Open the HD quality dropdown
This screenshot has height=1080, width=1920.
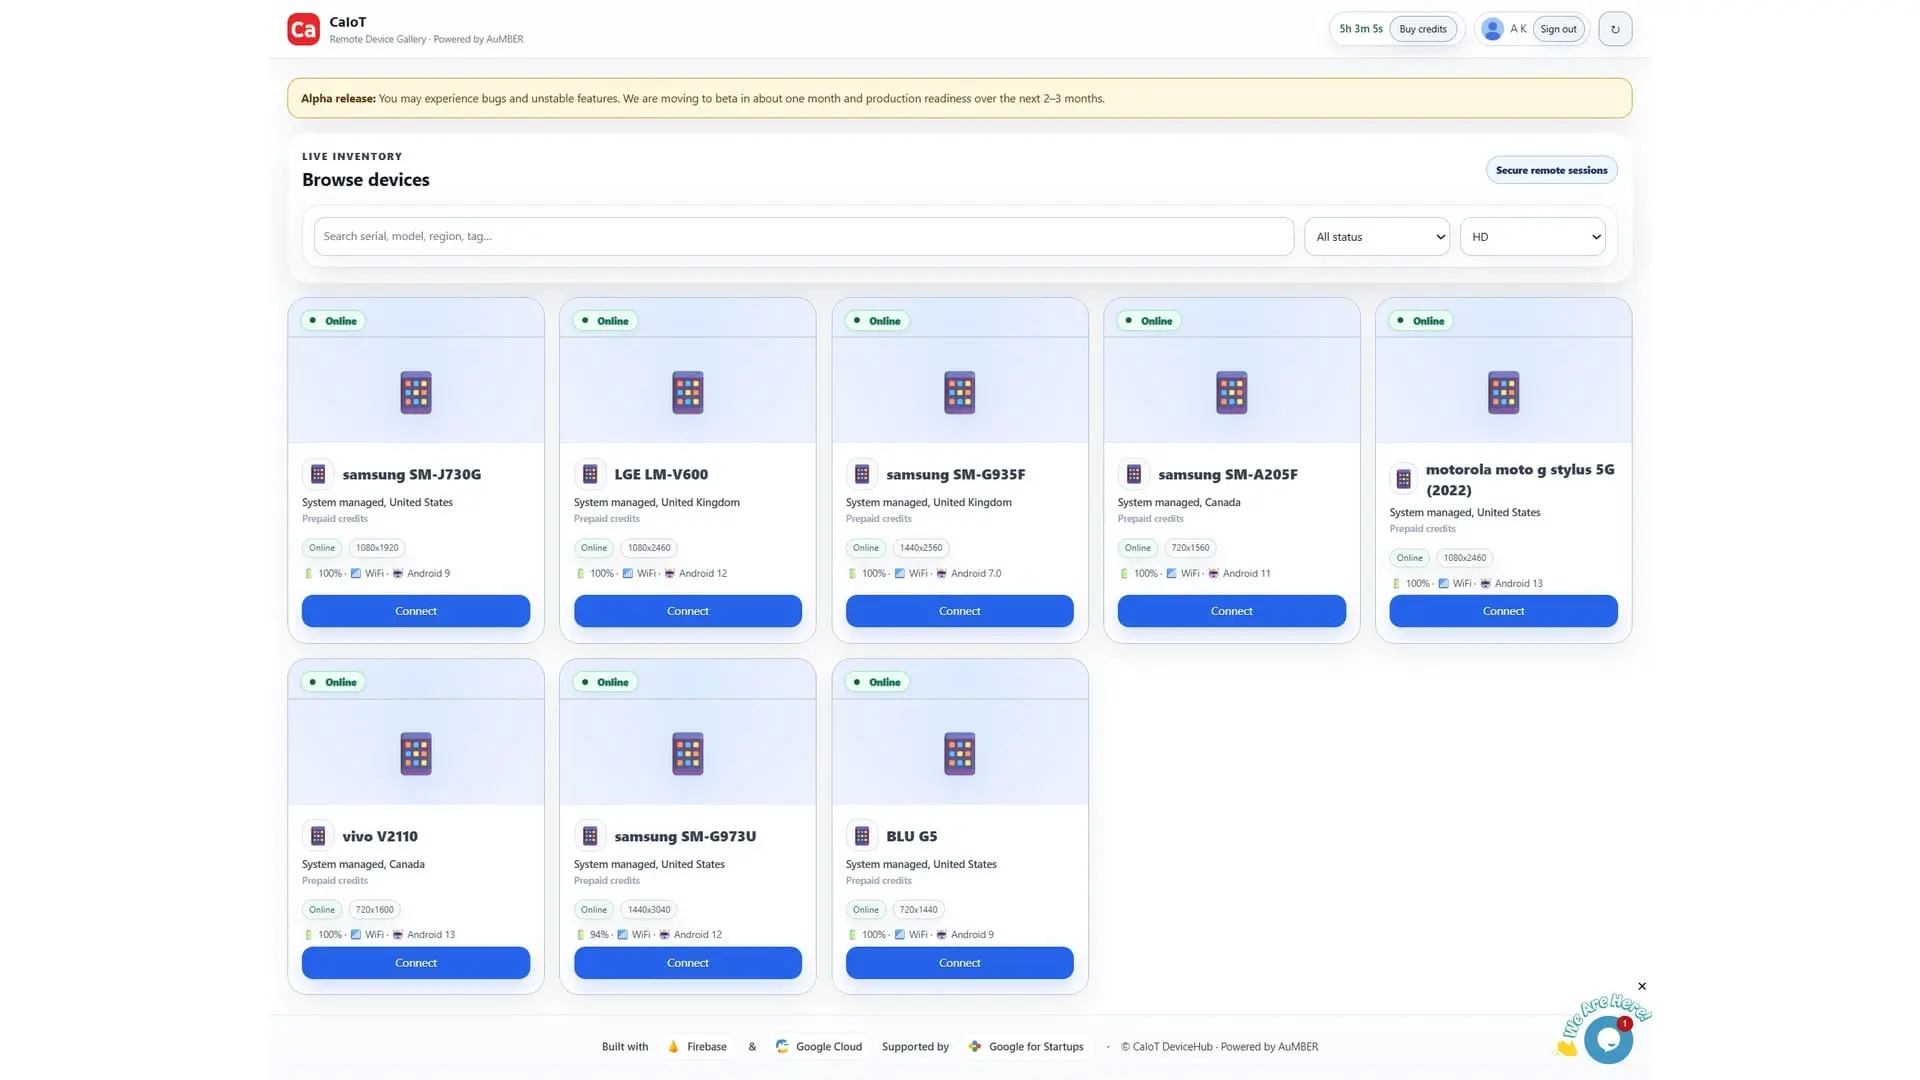[x=1532, y=237]
